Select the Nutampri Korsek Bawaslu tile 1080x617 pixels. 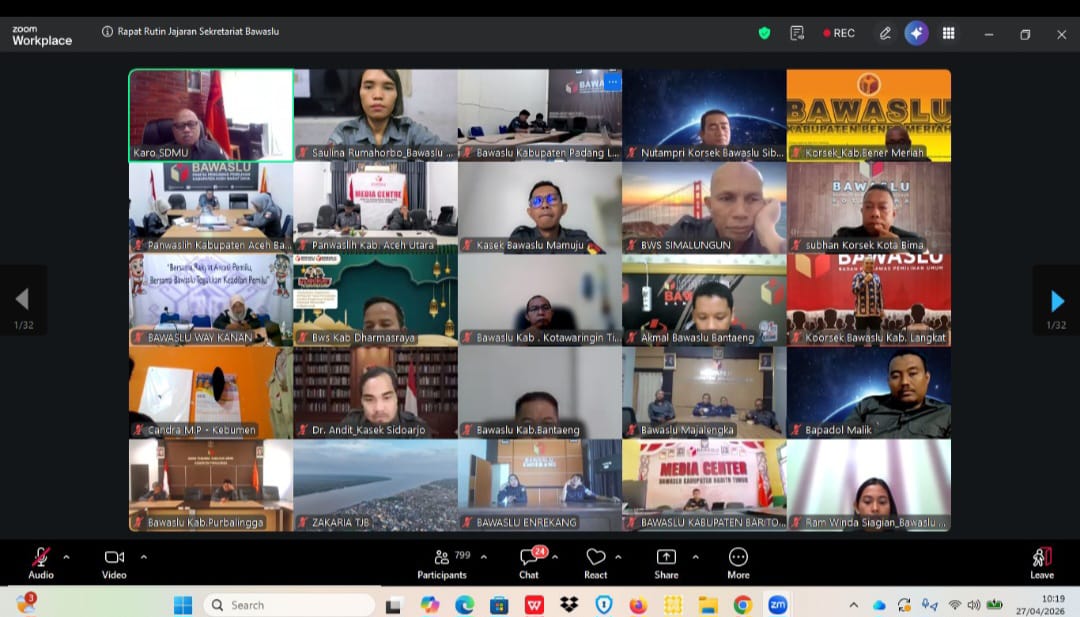[x=704, y=115]
